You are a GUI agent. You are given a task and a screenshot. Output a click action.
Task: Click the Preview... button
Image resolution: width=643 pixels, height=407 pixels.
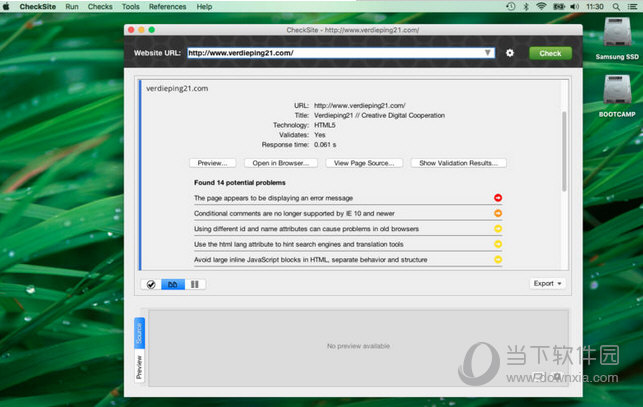click(x=212, y=163)
